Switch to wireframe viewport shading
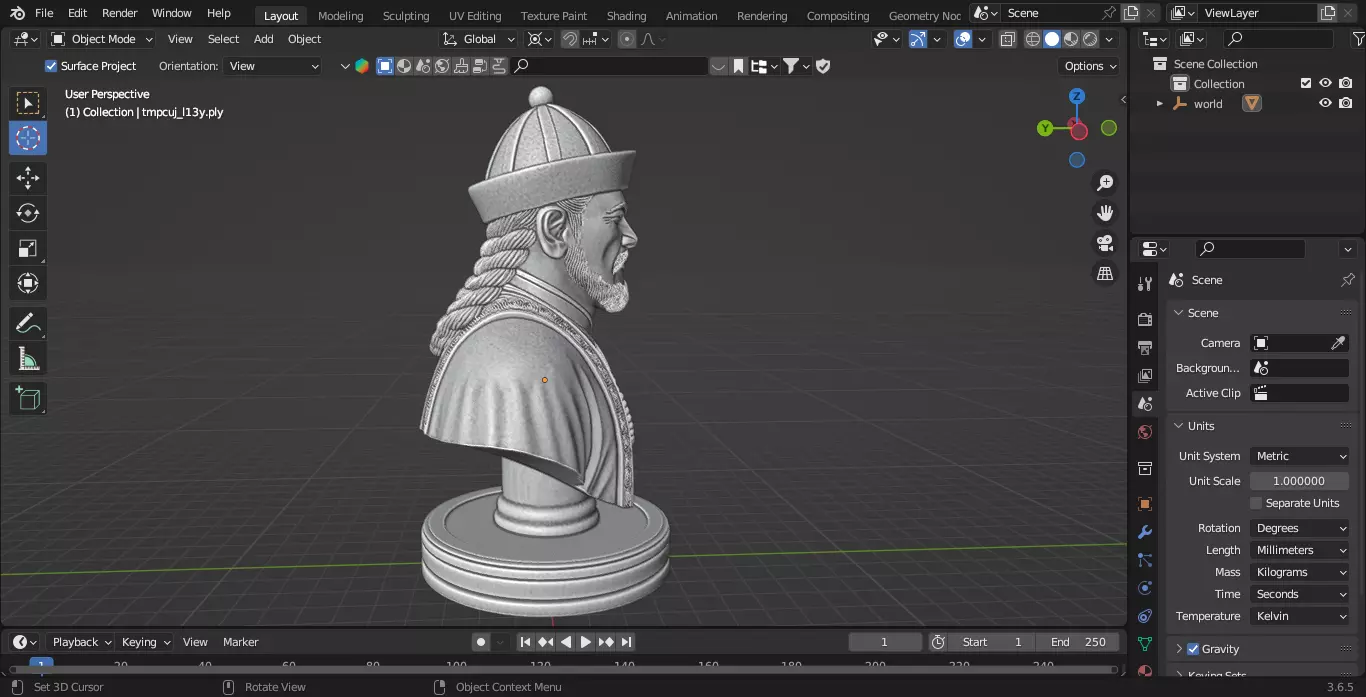This screenshot has height=697, width=1366. click(x=1033, y=39)
